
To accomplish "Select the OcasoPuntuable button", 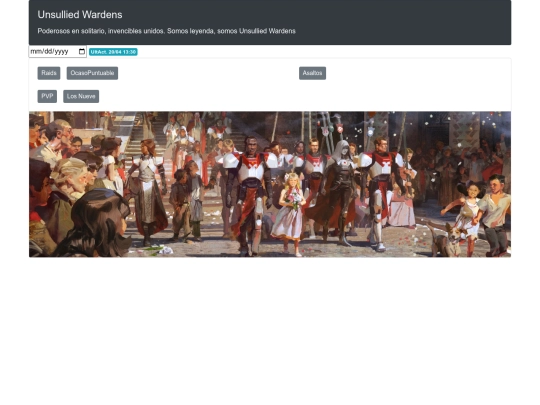I will point(92,73).
